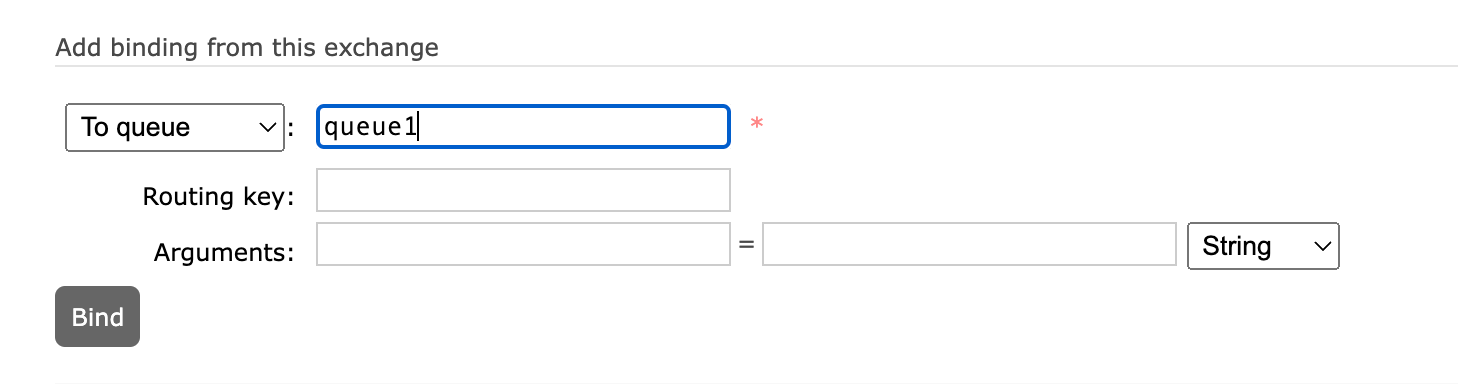The width and height of the screenshot is (1458, 384).
Task: Click the chevron arrow on the To queue selector
Action: pyautogui.click(x=267, y=128)
